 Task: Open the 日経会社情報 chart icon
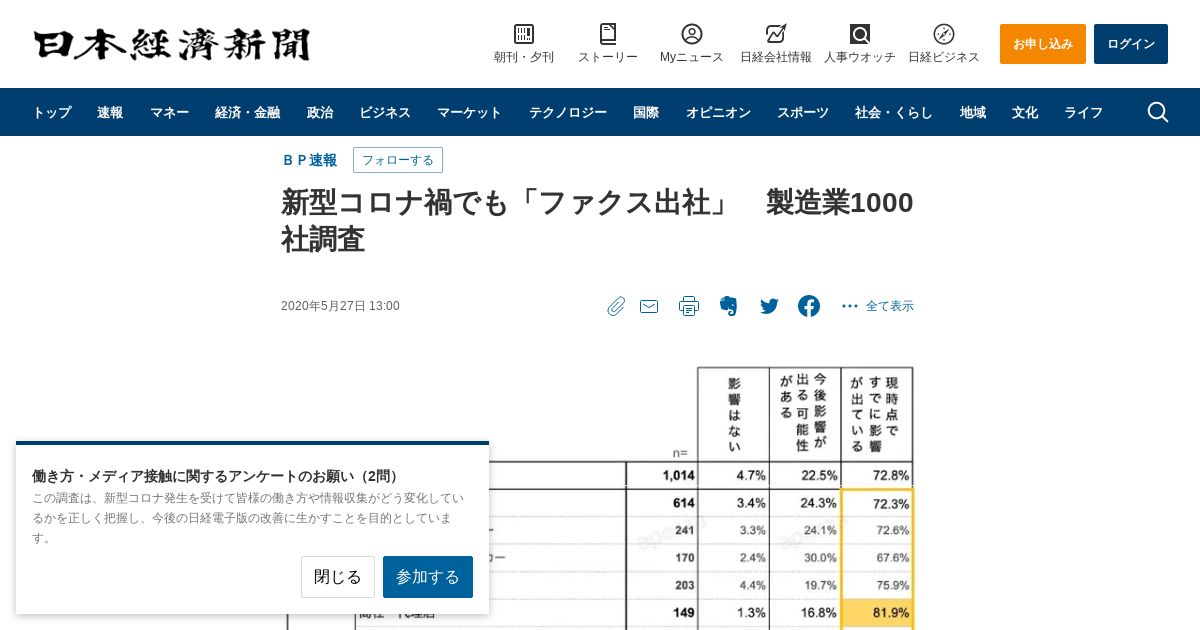pyautogui.click(x=776, y=34)
